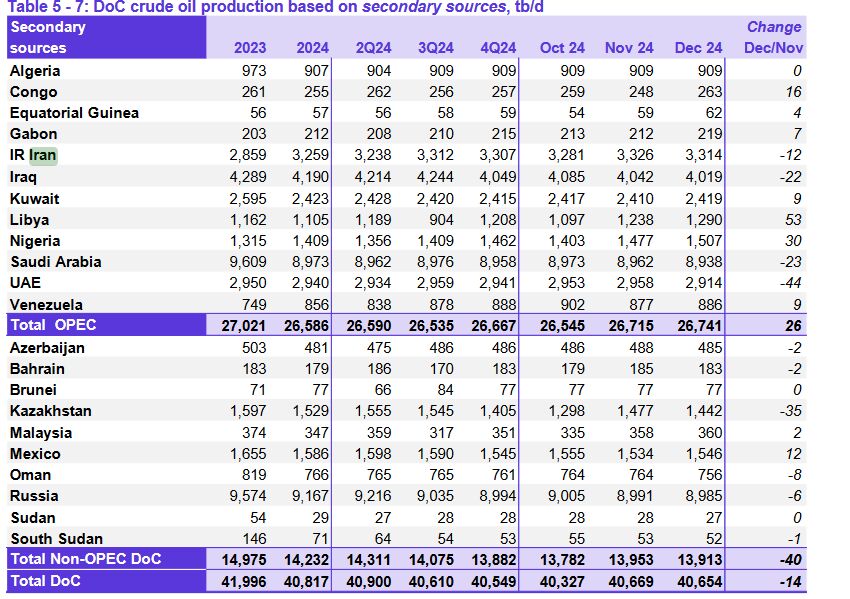Viewport: 850px width, 599px height.
Task: Click the highlighted word Iran
Action: click(x=43, y=155)
